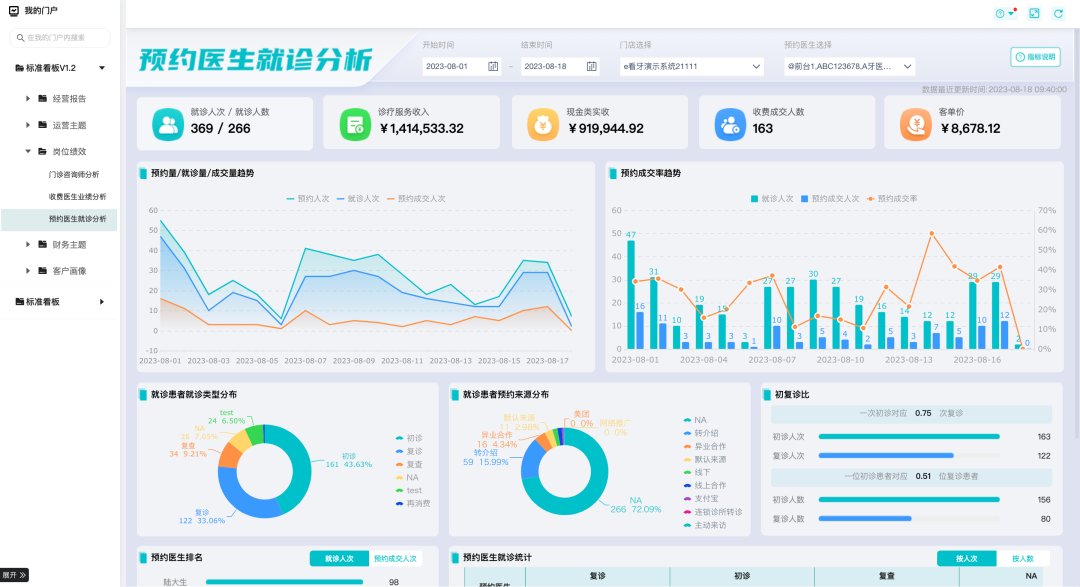Click the refresh icon in top bar
The width and height of the screenshot is (1080, 587).
pyautogui.click(x=1058, y=13)
